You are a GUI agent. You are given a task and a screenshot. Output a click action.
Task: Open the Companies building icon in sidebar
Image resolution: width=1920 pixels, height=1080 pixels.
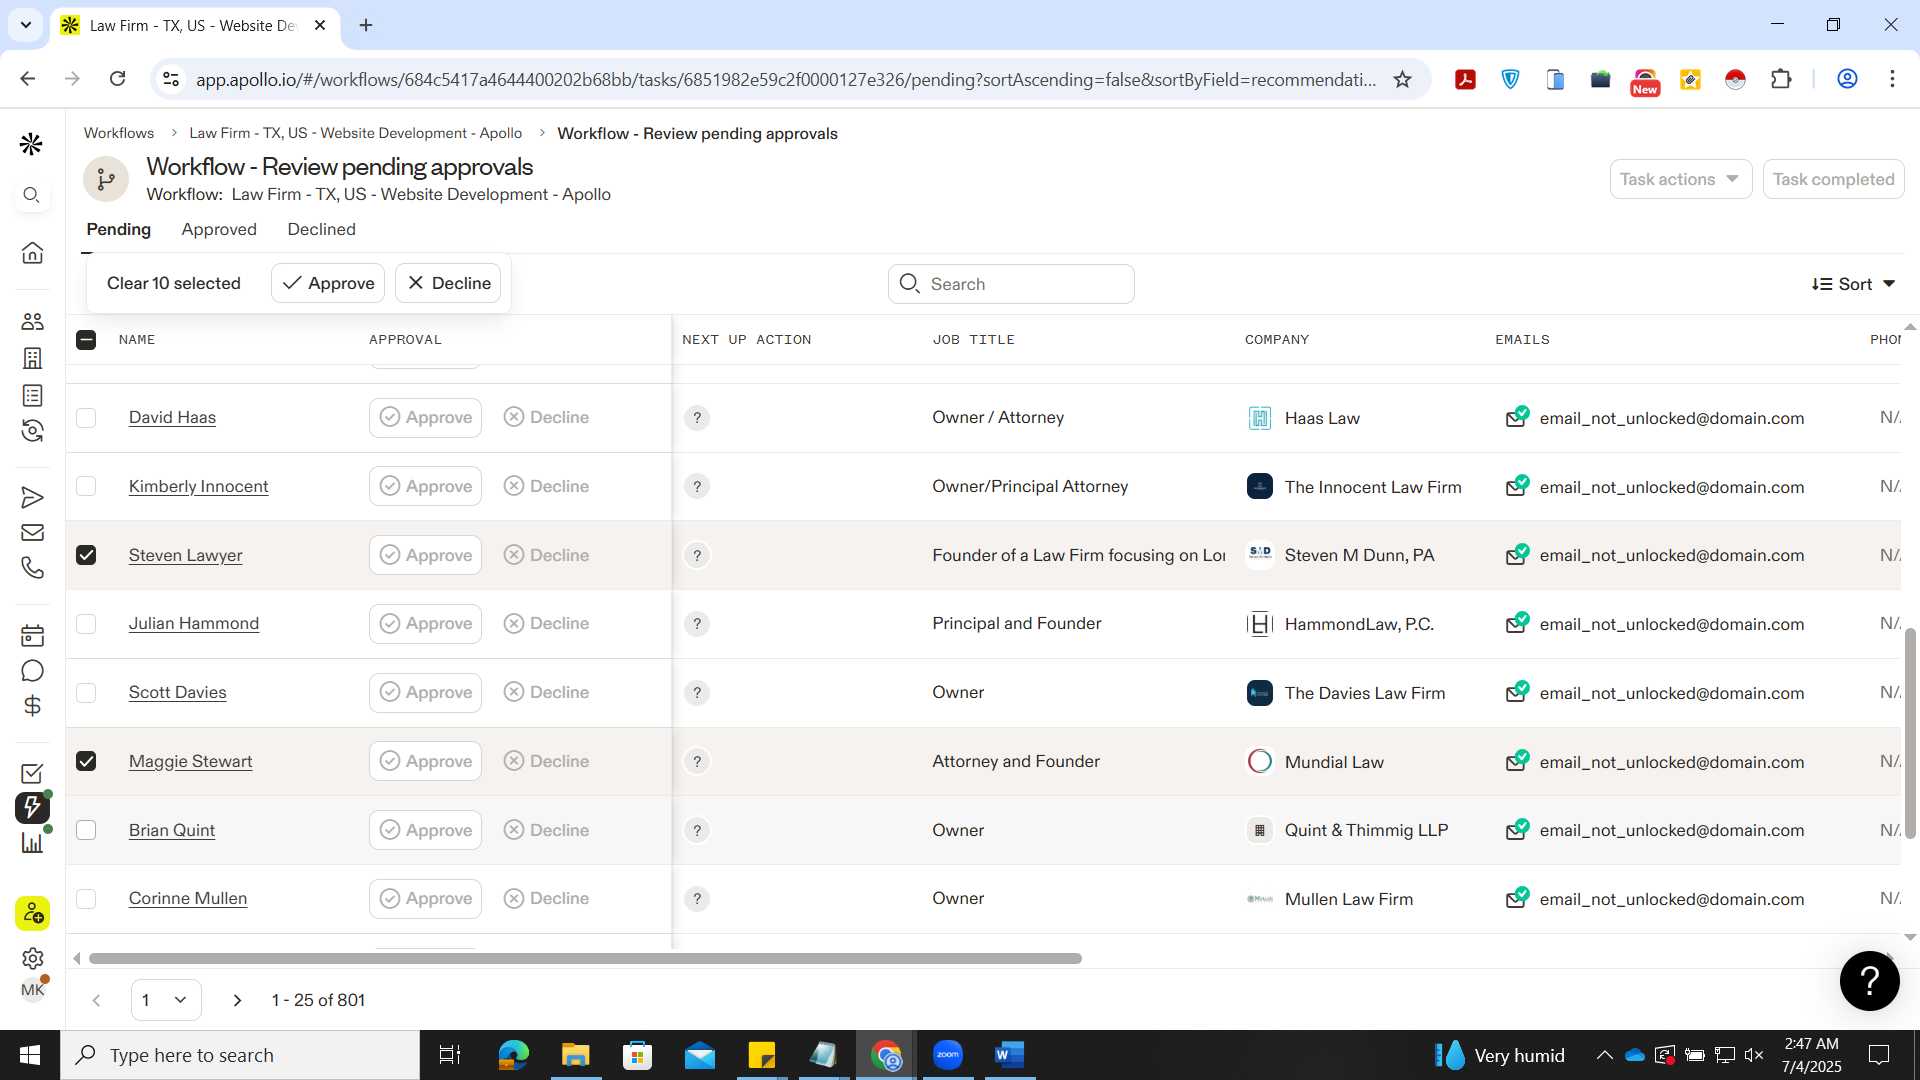point(32,358)
